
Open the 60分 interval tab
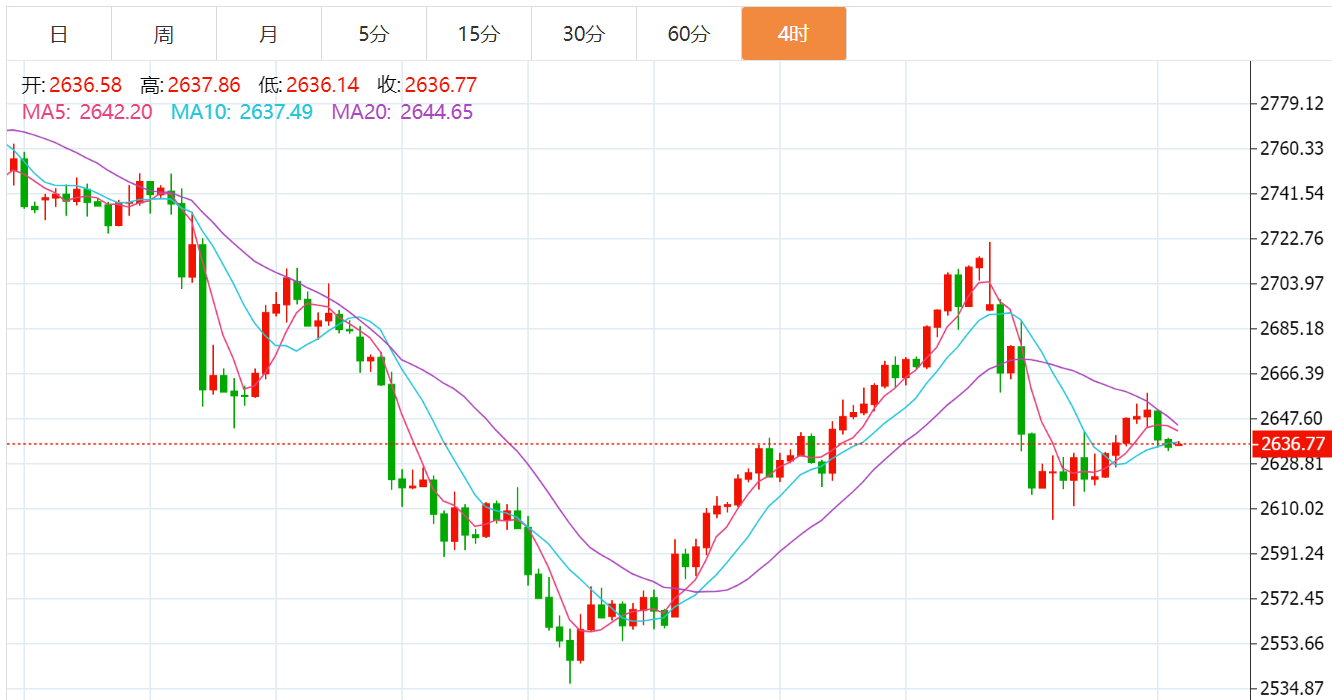(689, 34)
